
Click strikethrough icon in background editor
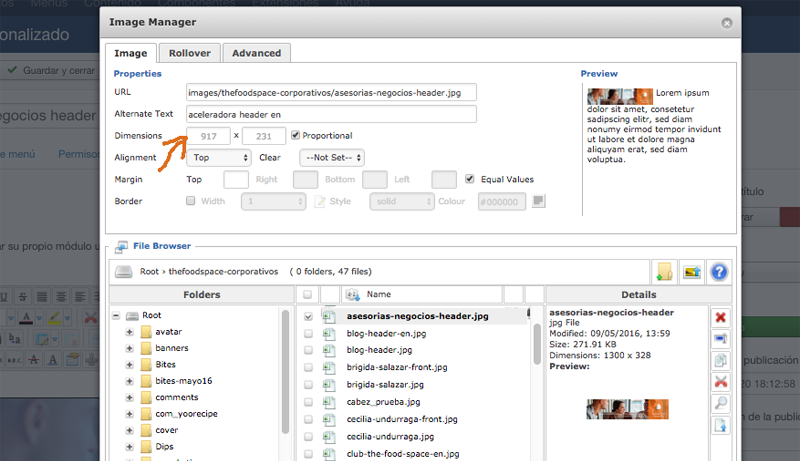(x=22, y=296)
